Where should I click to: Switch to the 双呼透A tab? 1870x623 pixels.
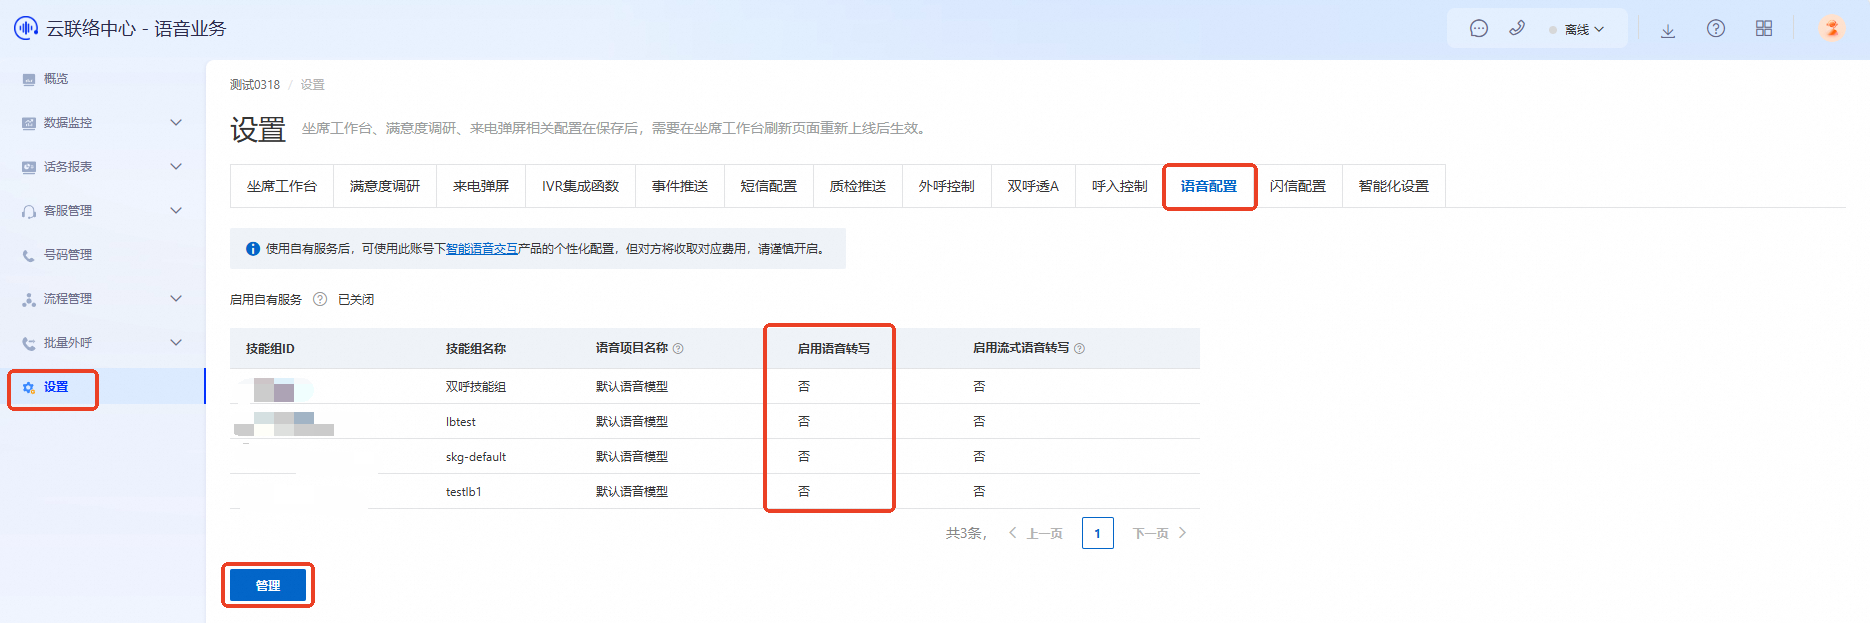coord(1033,186)
